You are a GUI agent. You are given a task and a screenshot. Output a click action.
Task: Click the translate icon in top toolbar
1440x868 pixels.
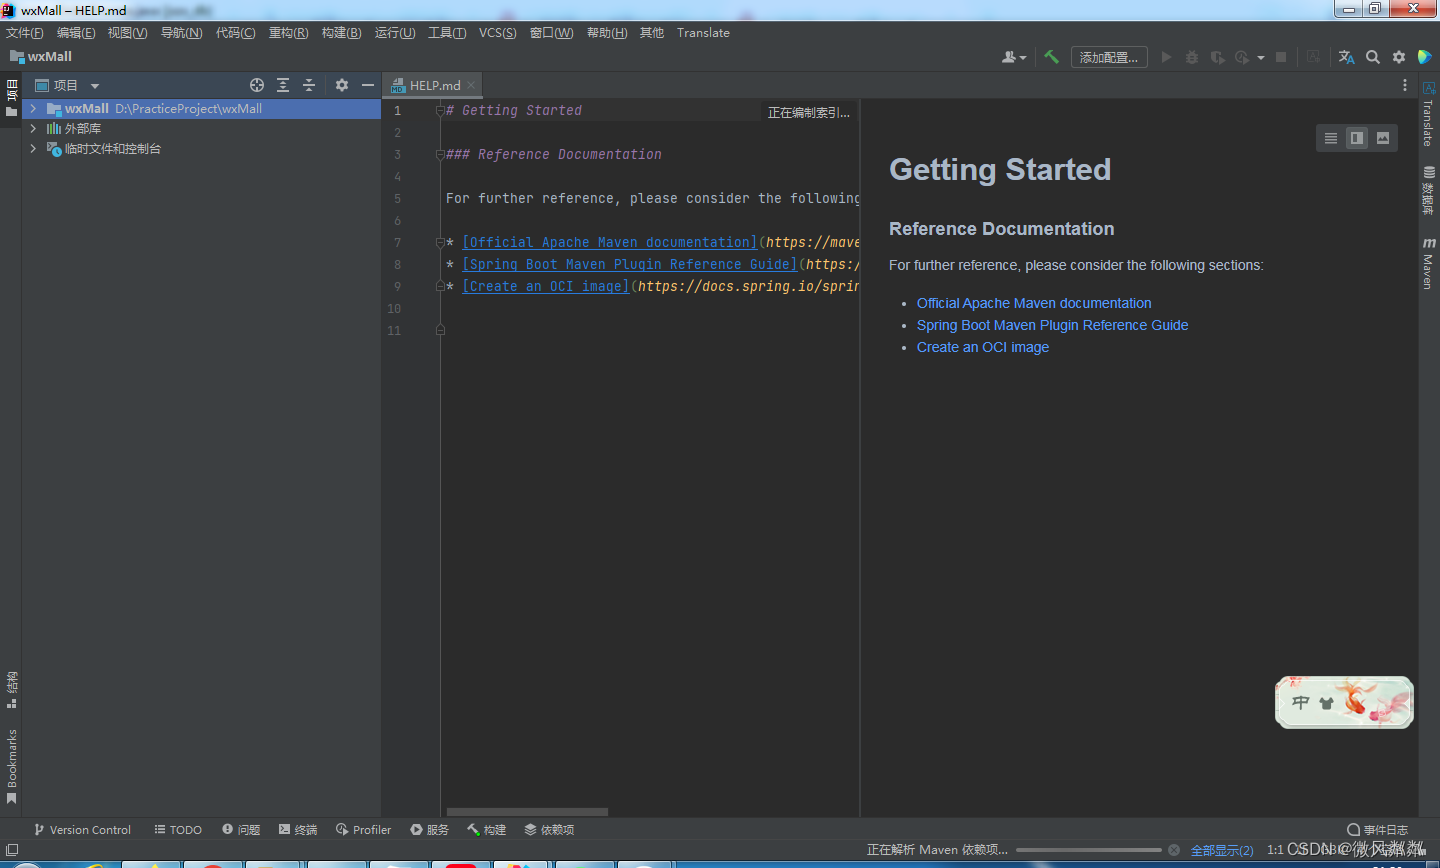(x=1347, y=57)
